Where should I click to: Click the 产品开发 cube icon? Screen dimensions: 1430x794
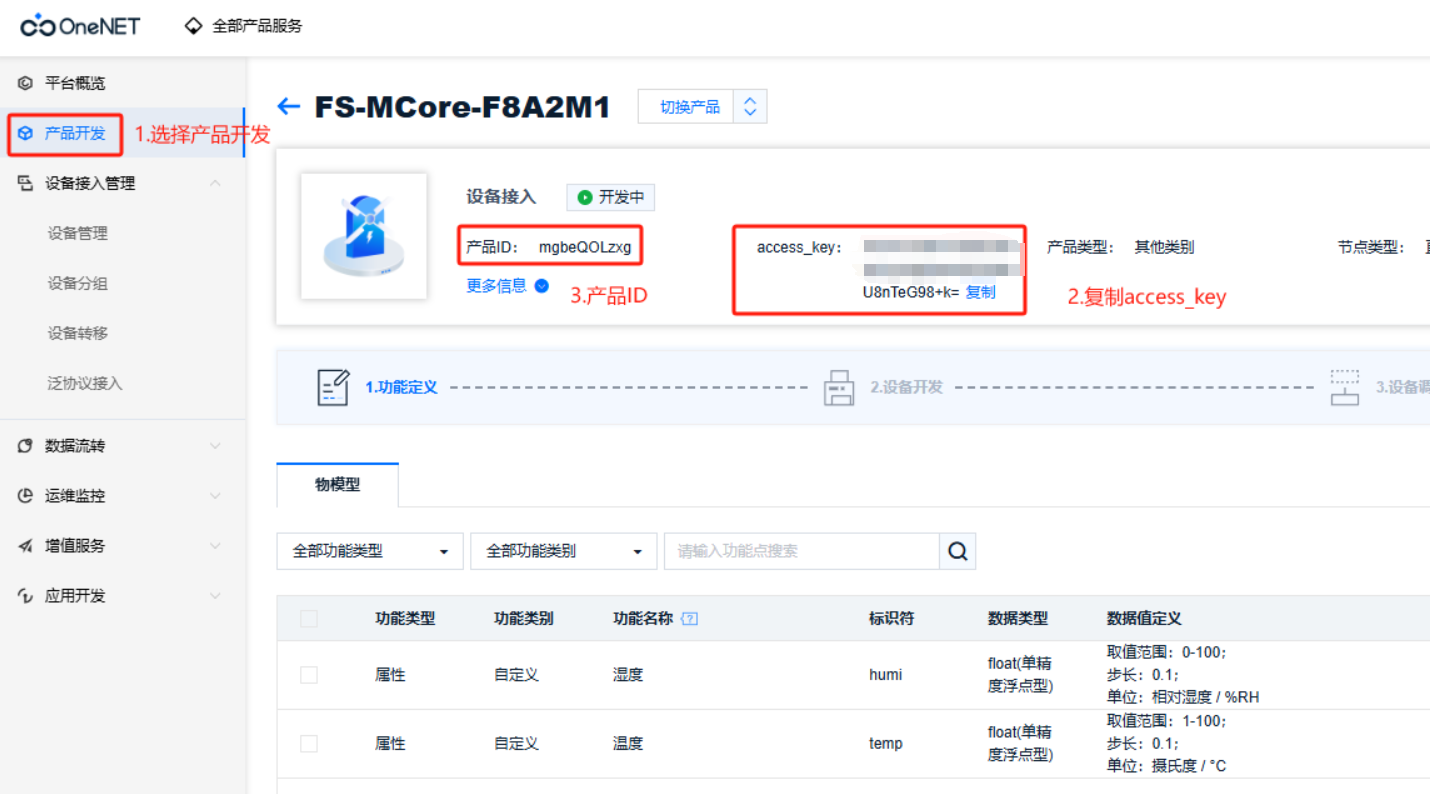tap(25, 133)
